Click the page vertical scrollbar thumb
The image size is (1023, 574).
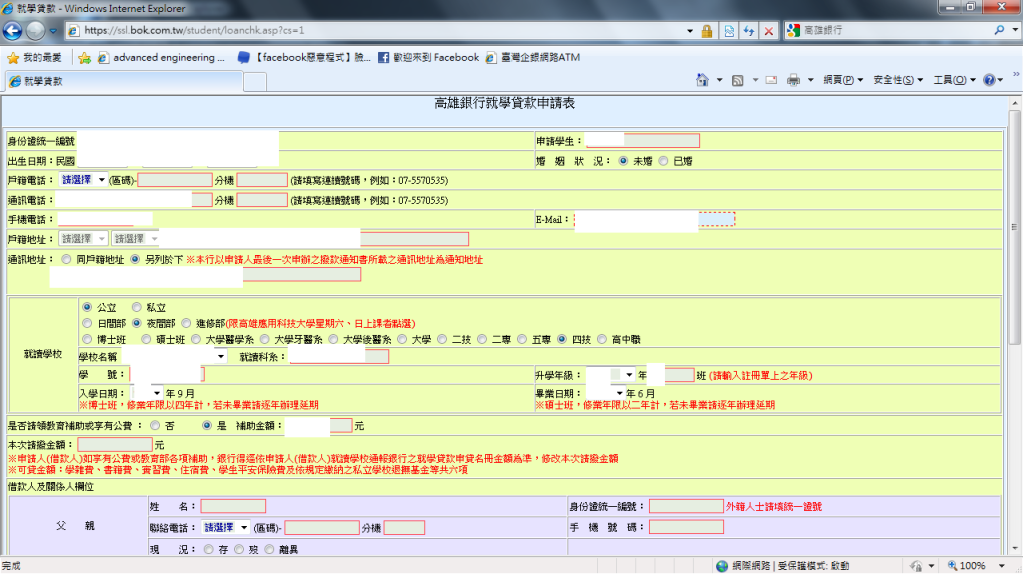[1015, 227]
